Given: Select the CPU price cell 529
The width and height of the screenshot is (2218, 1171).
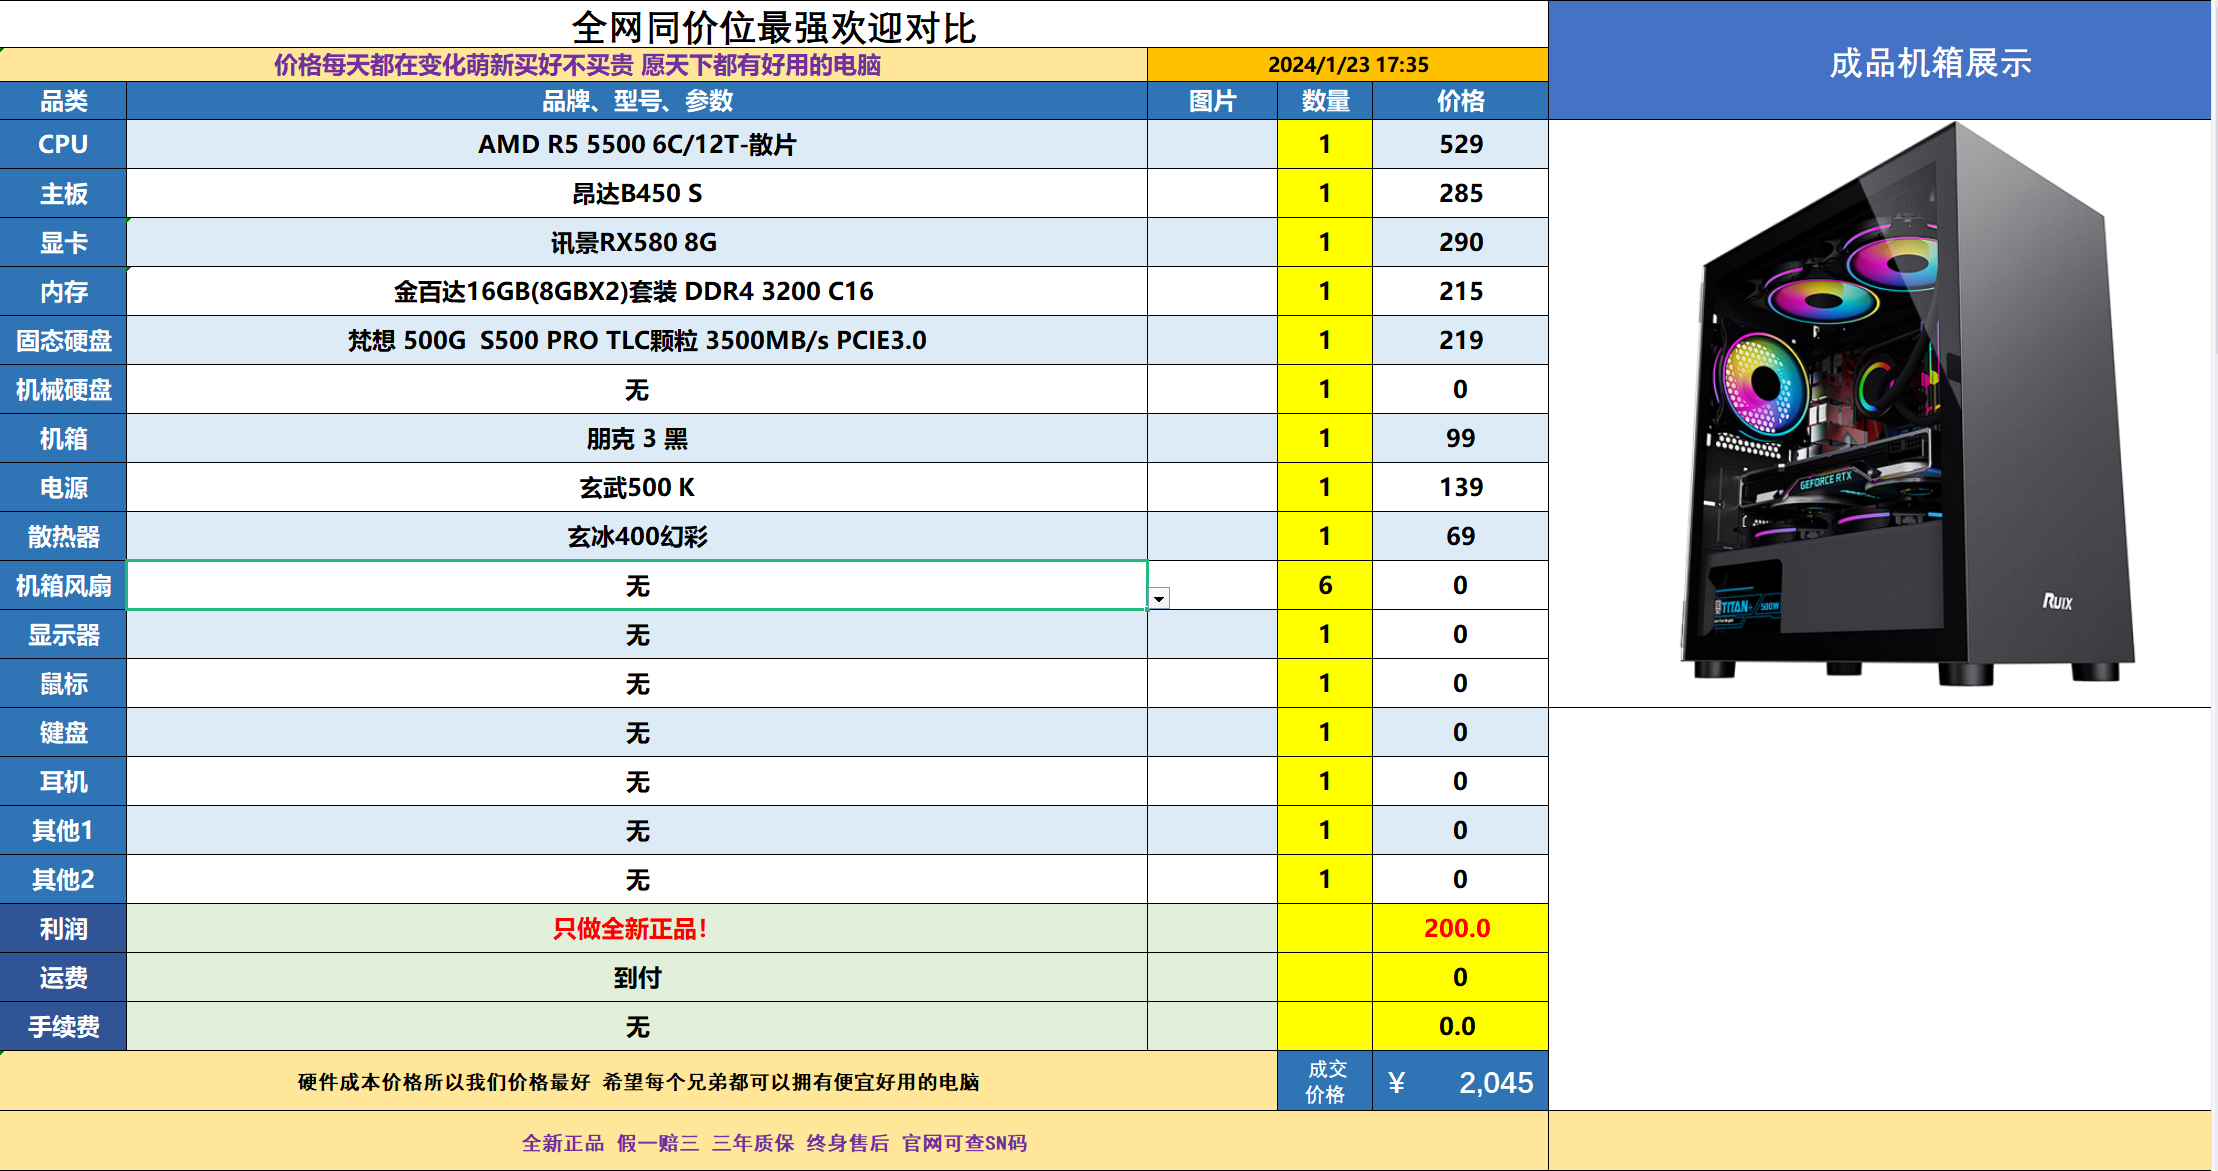Looking at the screenshot, I should tap(1460, 144).
